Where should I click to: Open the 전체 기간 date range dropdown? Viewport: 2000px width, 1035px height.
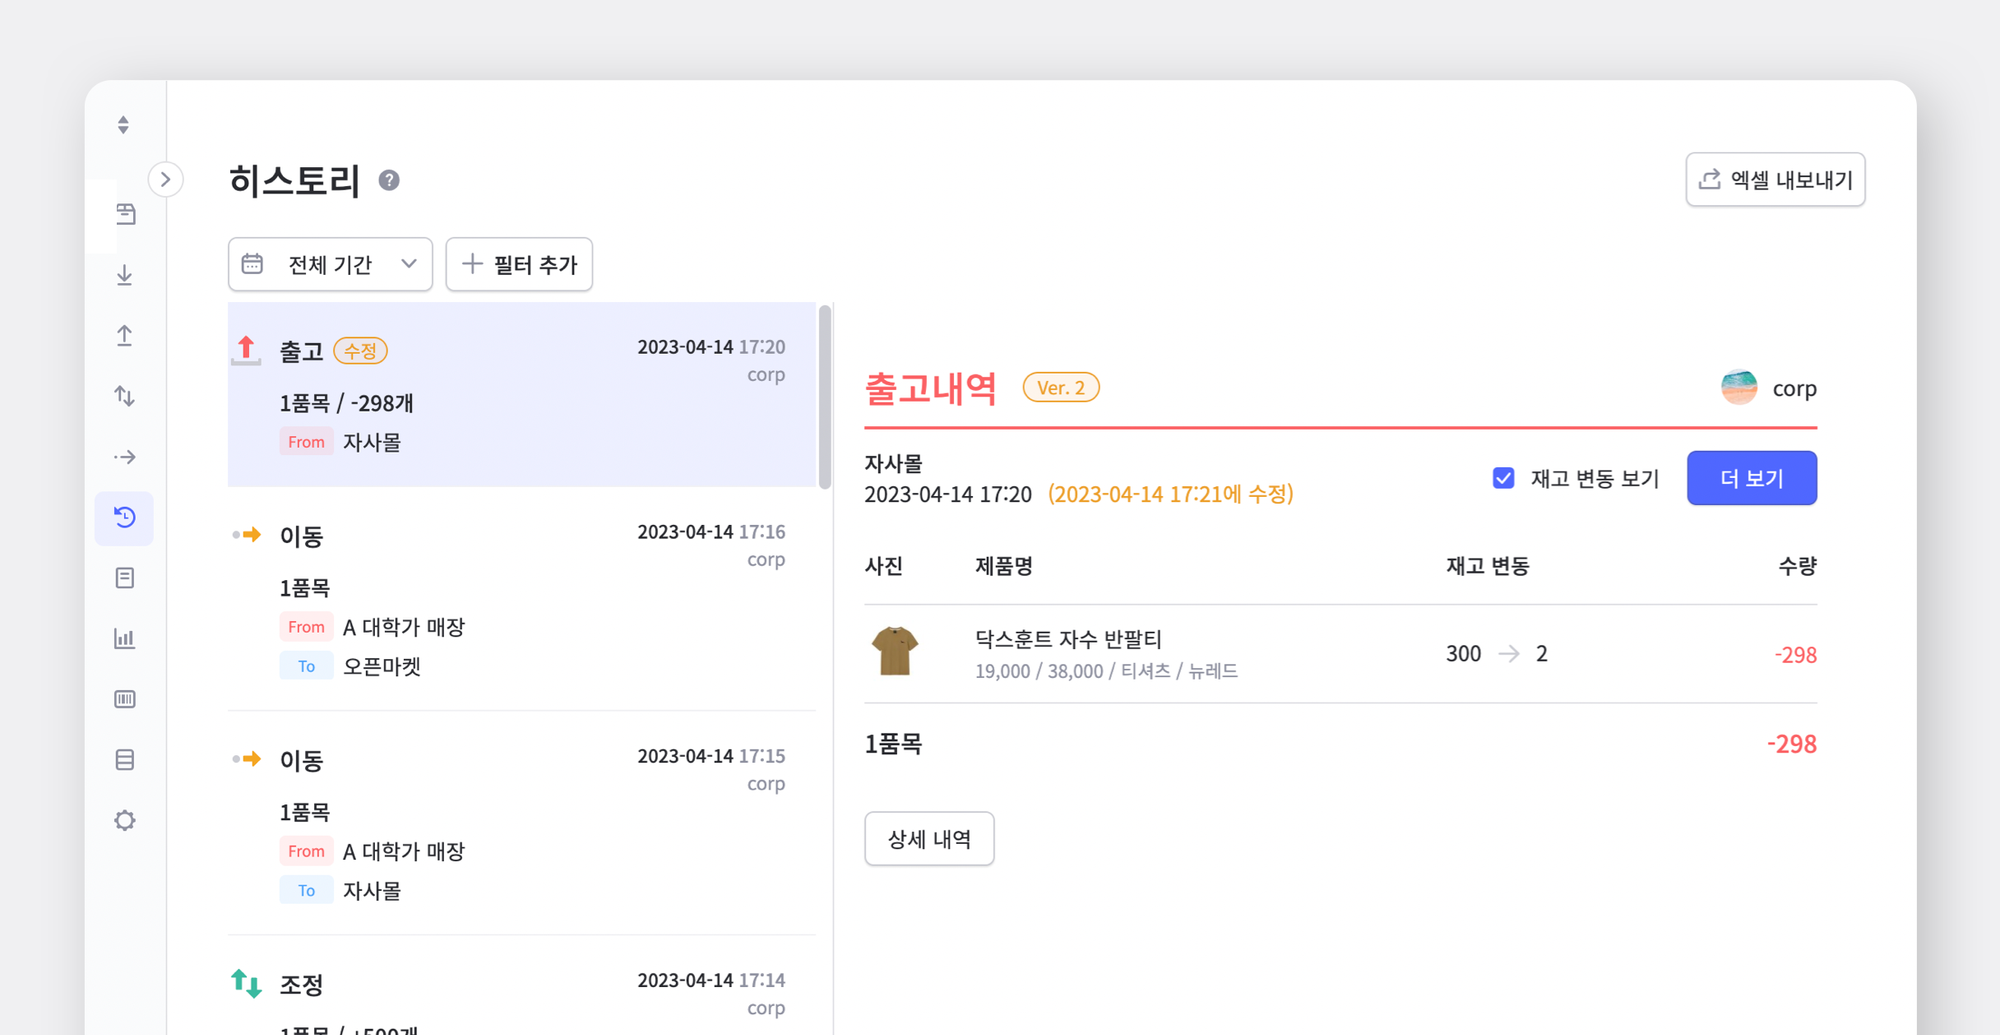pyautogui.click(x=330, y=264)
